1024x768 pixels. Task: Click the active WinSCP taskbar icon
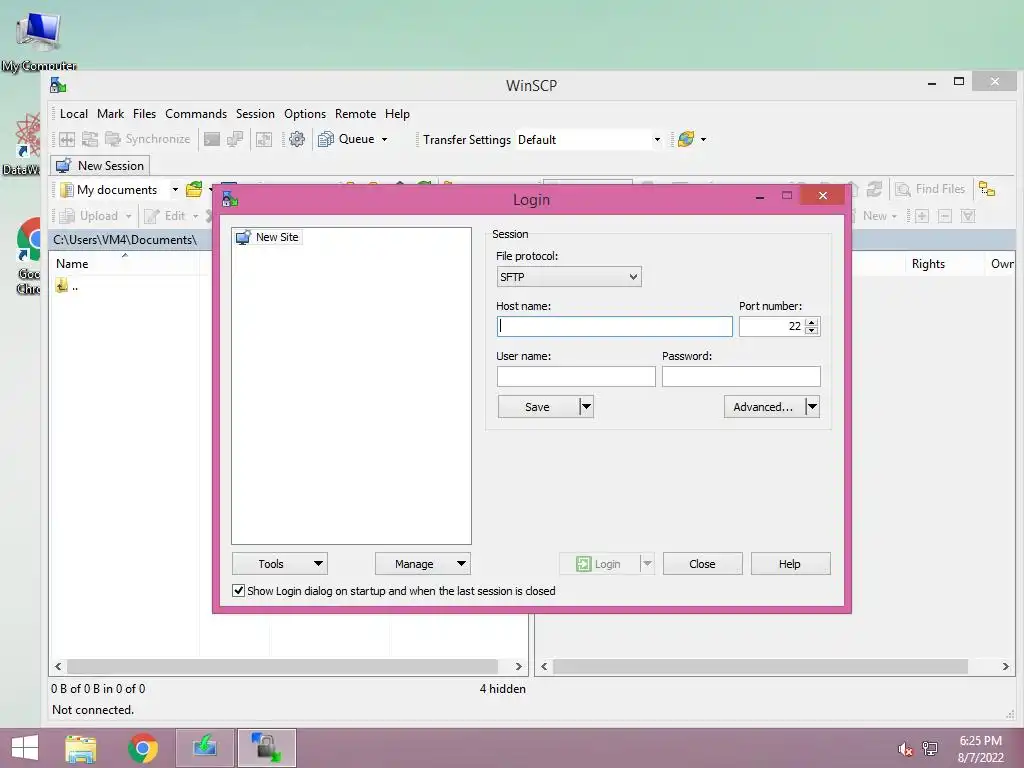pos(266,748)
